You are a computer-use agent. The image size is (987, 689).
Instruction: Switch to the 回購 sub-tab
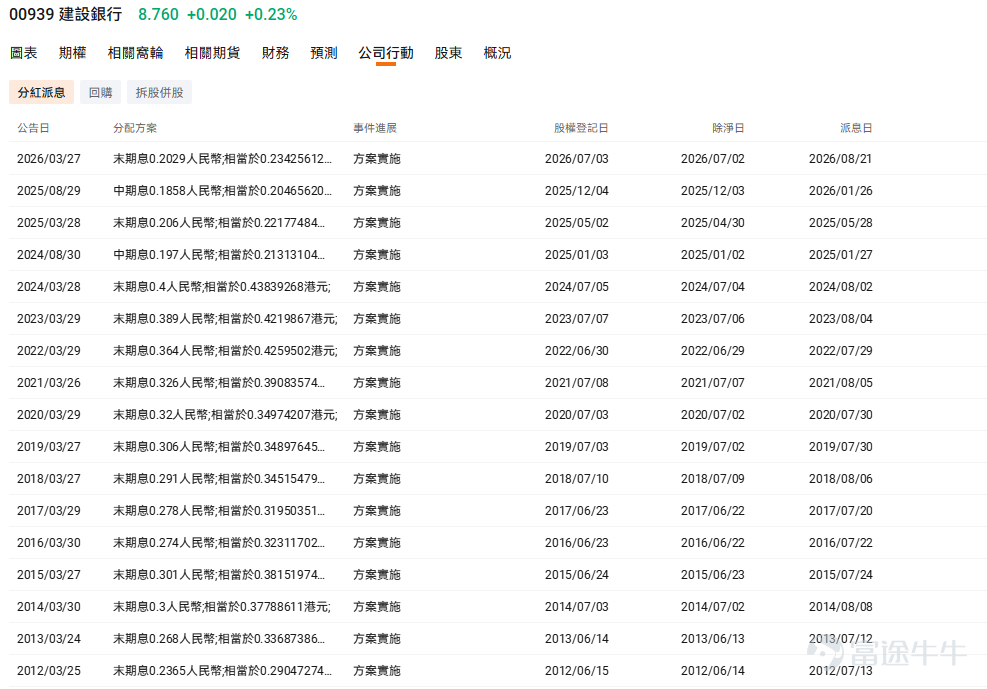pos(100,92)
